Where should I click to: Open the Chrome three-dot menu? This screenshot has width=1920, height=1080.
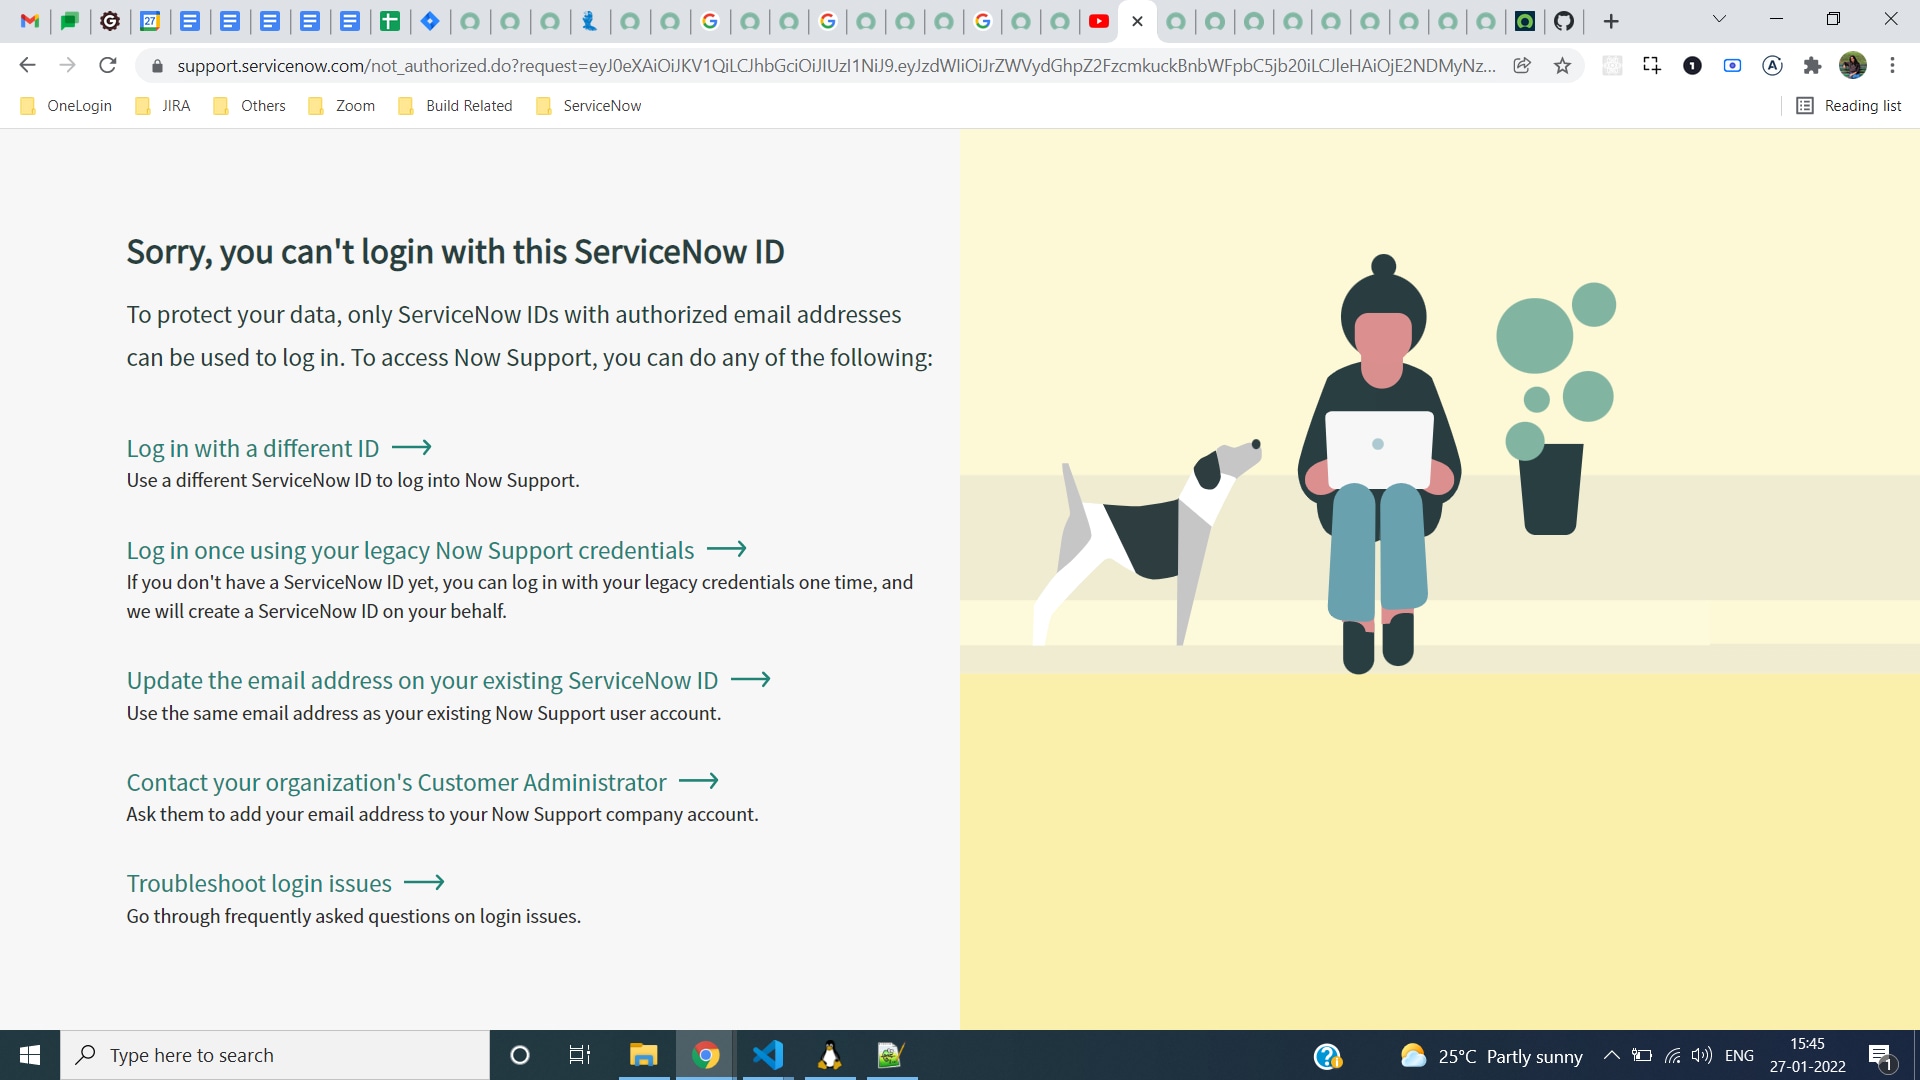click(x=1892, y=65)
